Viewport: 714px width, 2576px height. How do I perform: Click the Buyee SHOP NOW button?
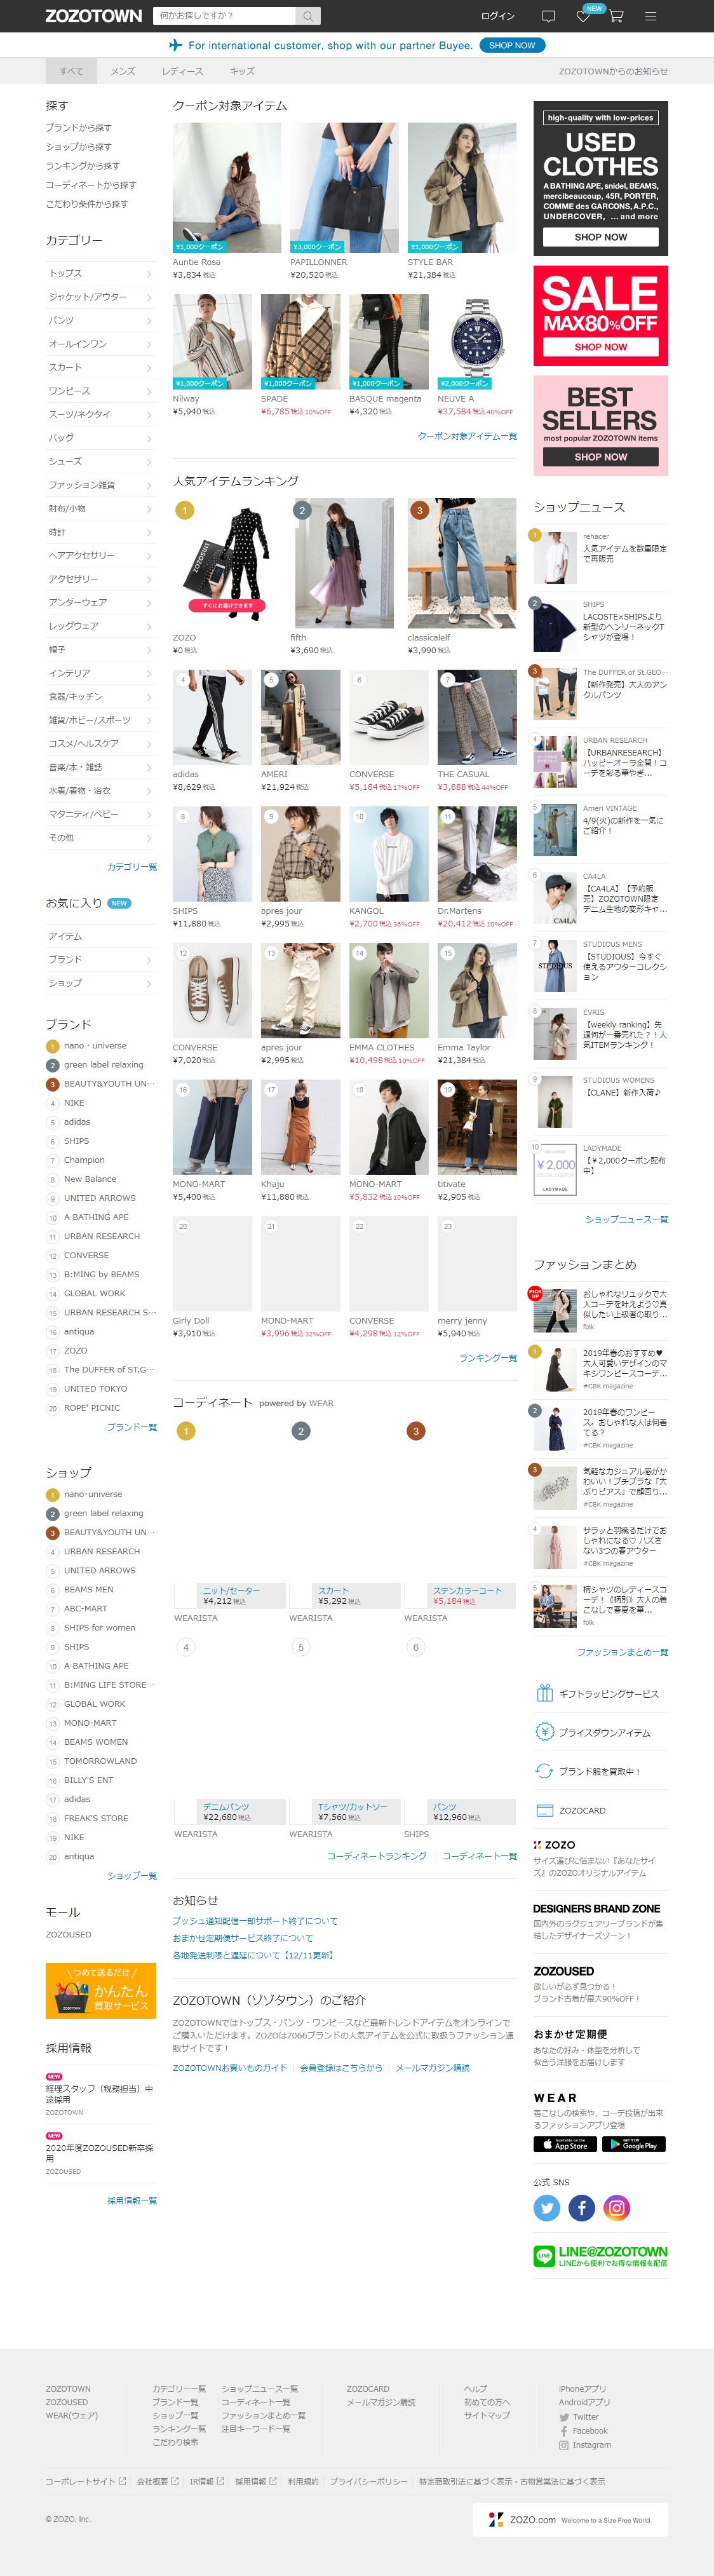(512, 45)
